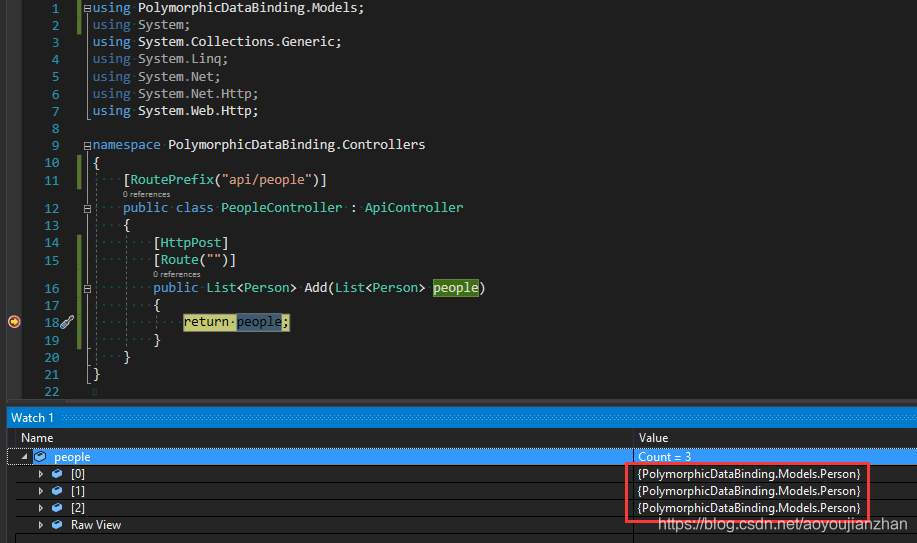Click the object icon beside people in Watch

tap(40, 456)
